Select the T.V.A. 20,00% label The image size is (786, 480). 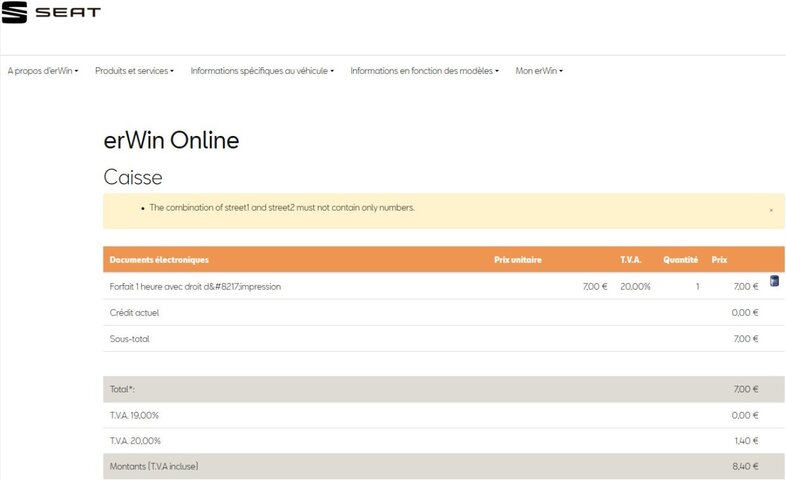[135, 441]
